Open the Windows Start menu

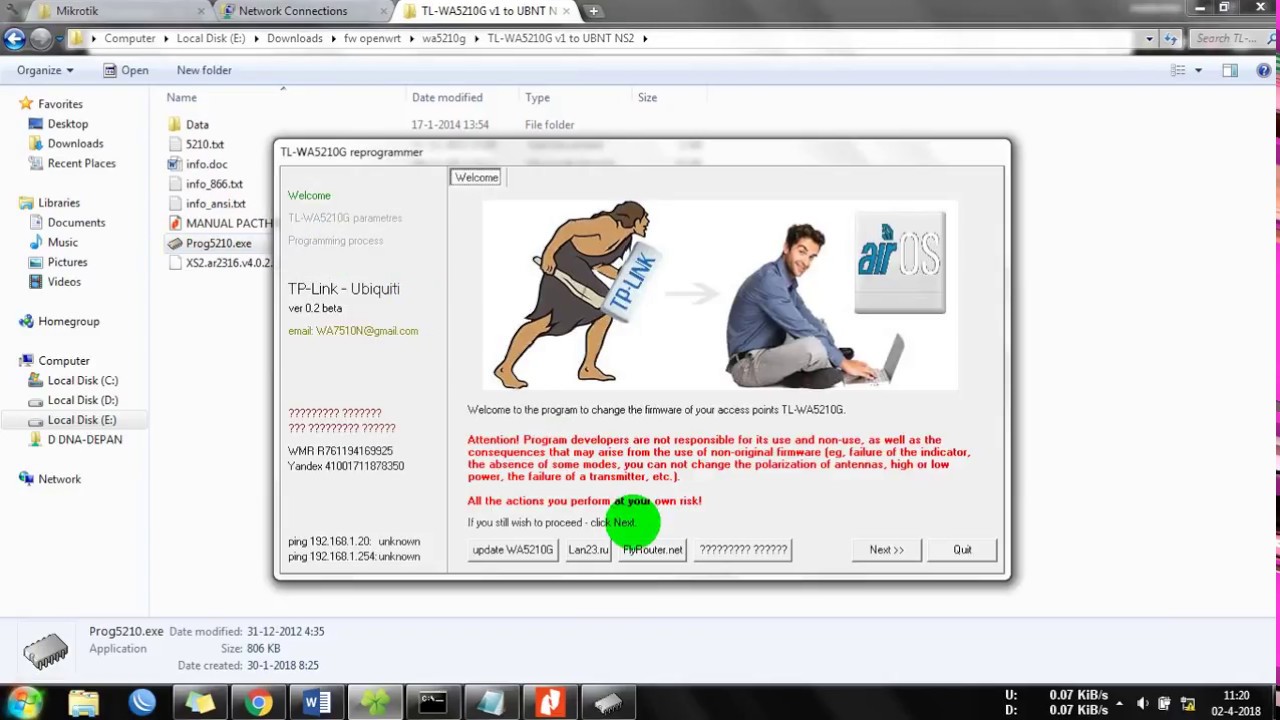[x=22, y=702]
